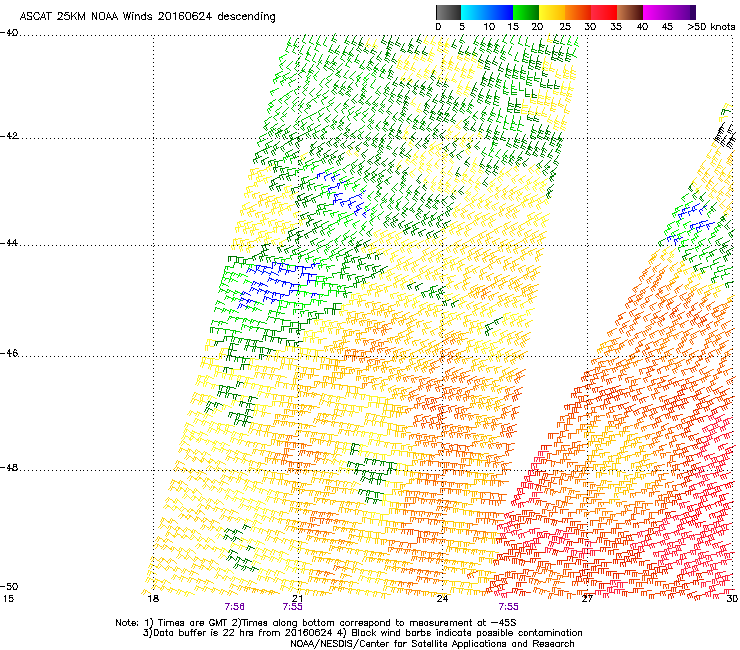This screenshot has height=650, width=740.
Task: Click the '45' legend scale label
Action: click(667, 27)
